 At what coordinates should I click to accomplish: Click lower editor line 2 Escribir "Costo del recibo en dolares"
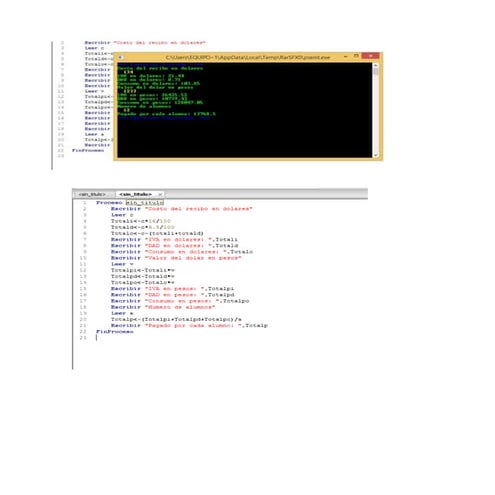[x=182, y=209]
